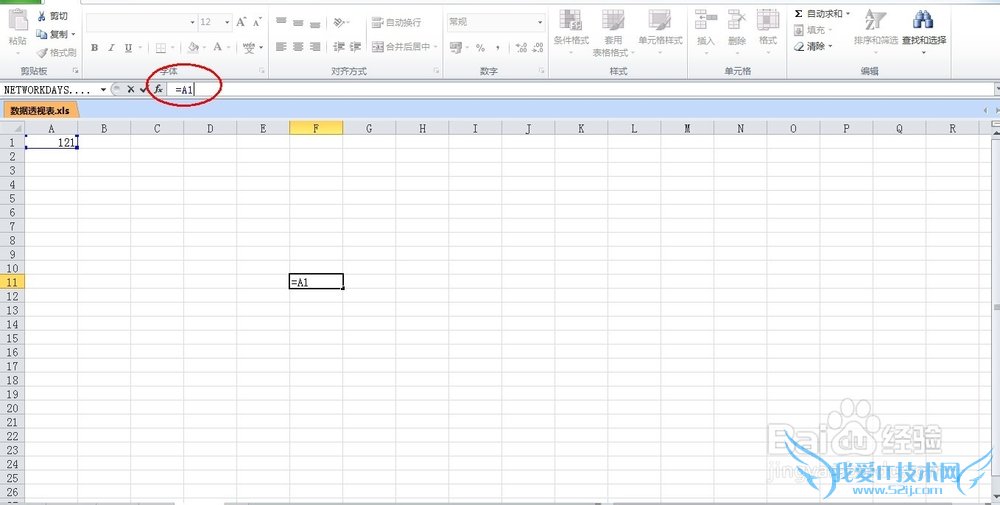This screenshot has width=1000, height=505.
Task: Click the phonetic guide (文) icon
Action: point(249,48)
